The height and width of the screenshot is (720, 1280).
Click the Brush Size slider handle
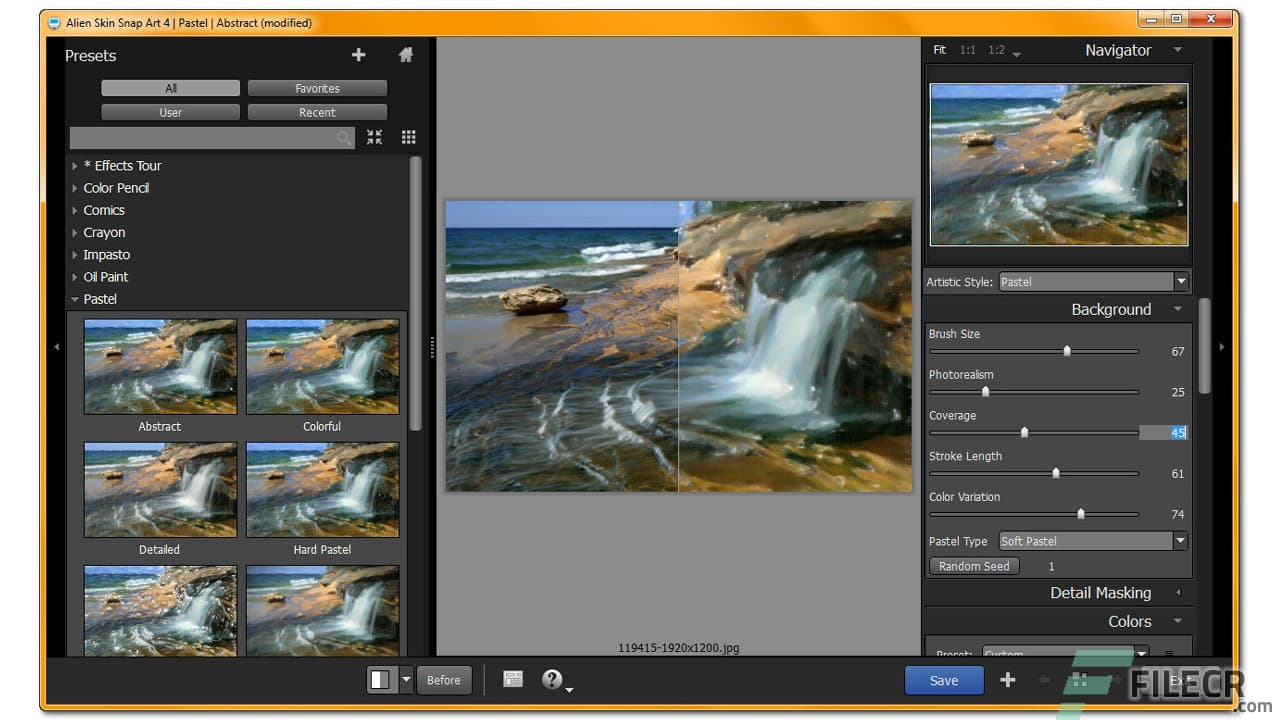tap(1067, 351)
